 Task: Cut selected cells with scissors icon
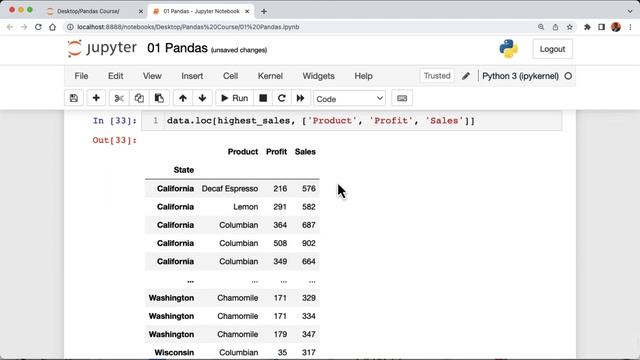pyautogui.click(x=119, y=98)
